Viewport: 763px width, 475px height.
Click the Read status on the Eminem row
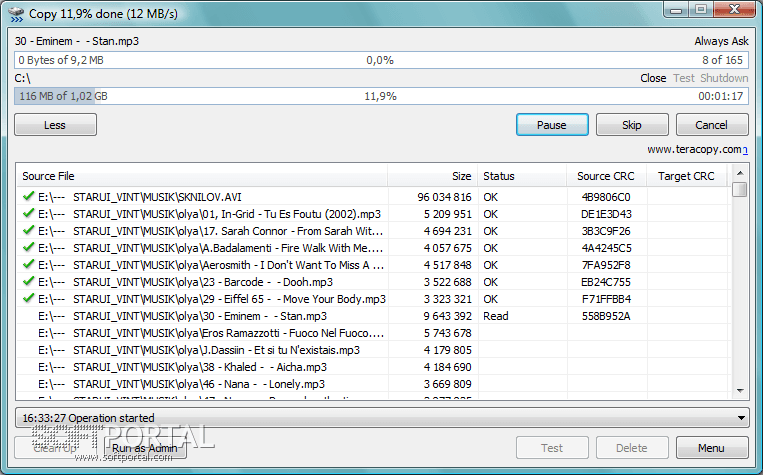click(495, 316)
